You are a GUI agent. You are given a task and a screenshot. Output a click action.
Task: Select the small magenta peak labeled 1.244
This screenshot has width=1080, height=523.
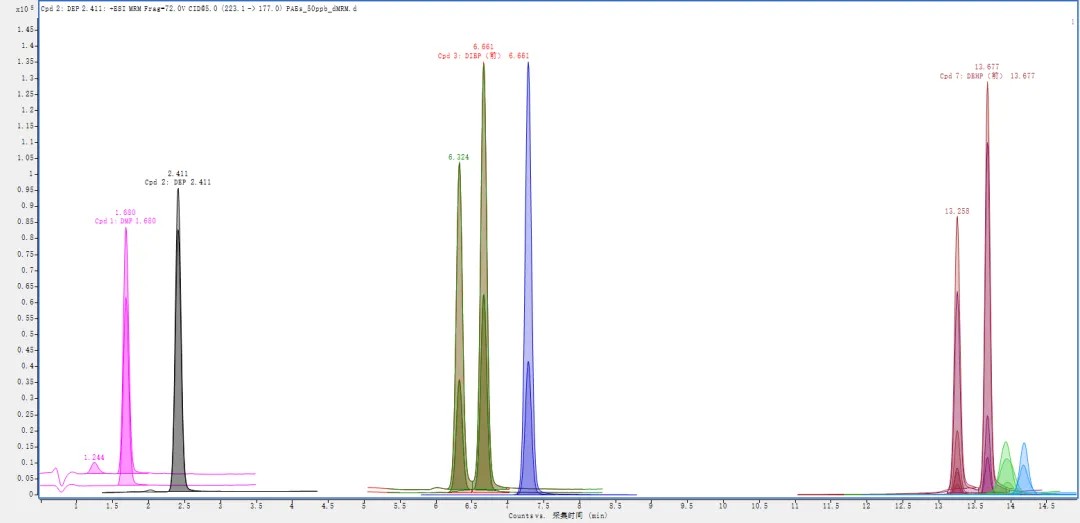[x=95, y=467]
